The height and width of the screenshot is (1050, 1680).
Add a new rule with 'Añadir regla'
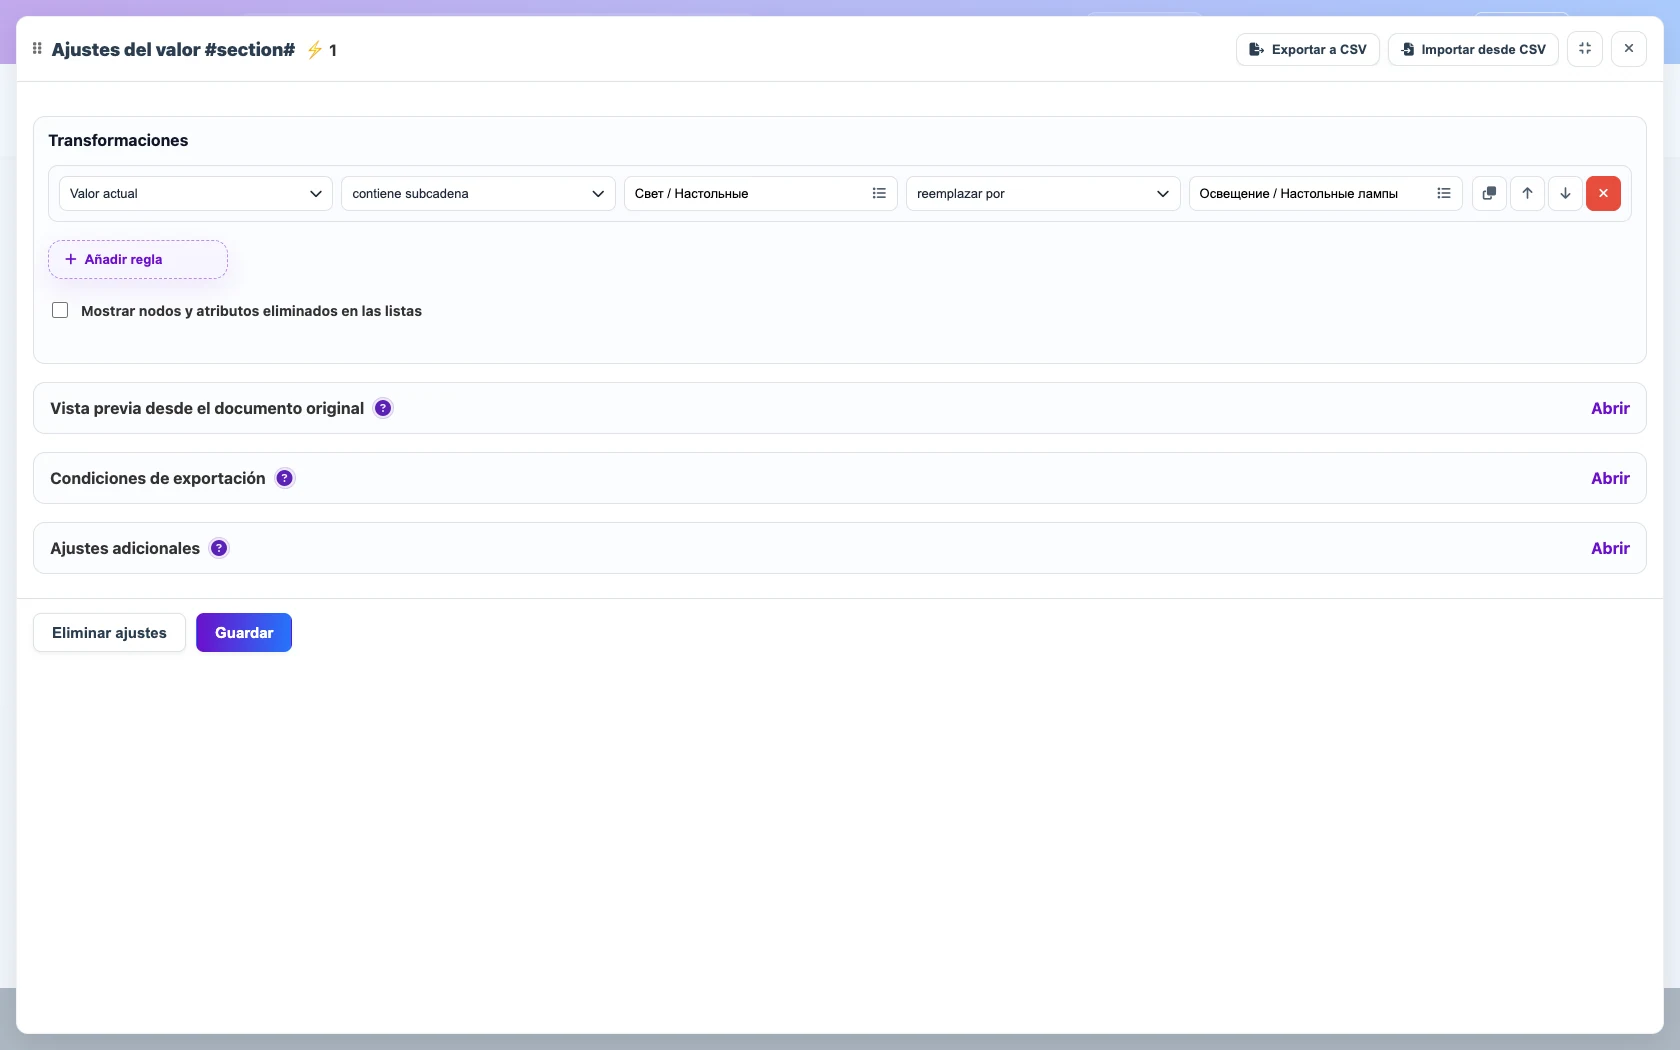pos(138,259)
